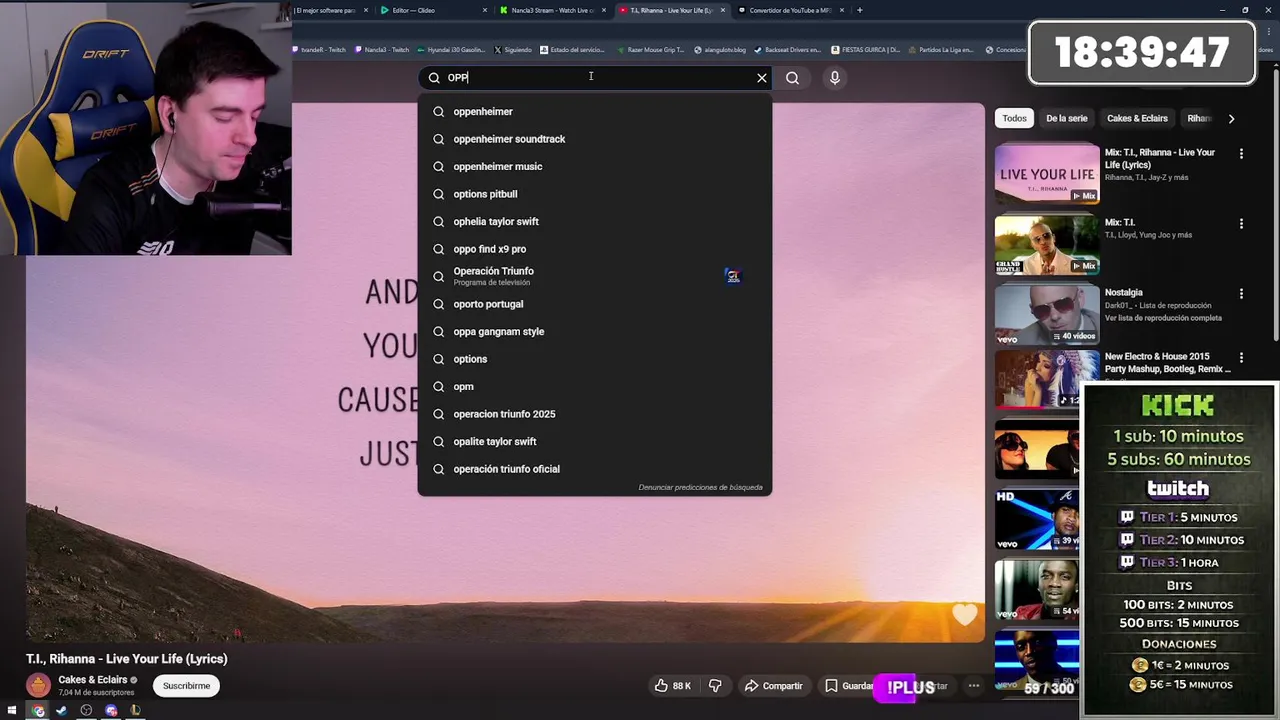Select the 'operación triunfo oficial' suggestion

coord(595,469)
